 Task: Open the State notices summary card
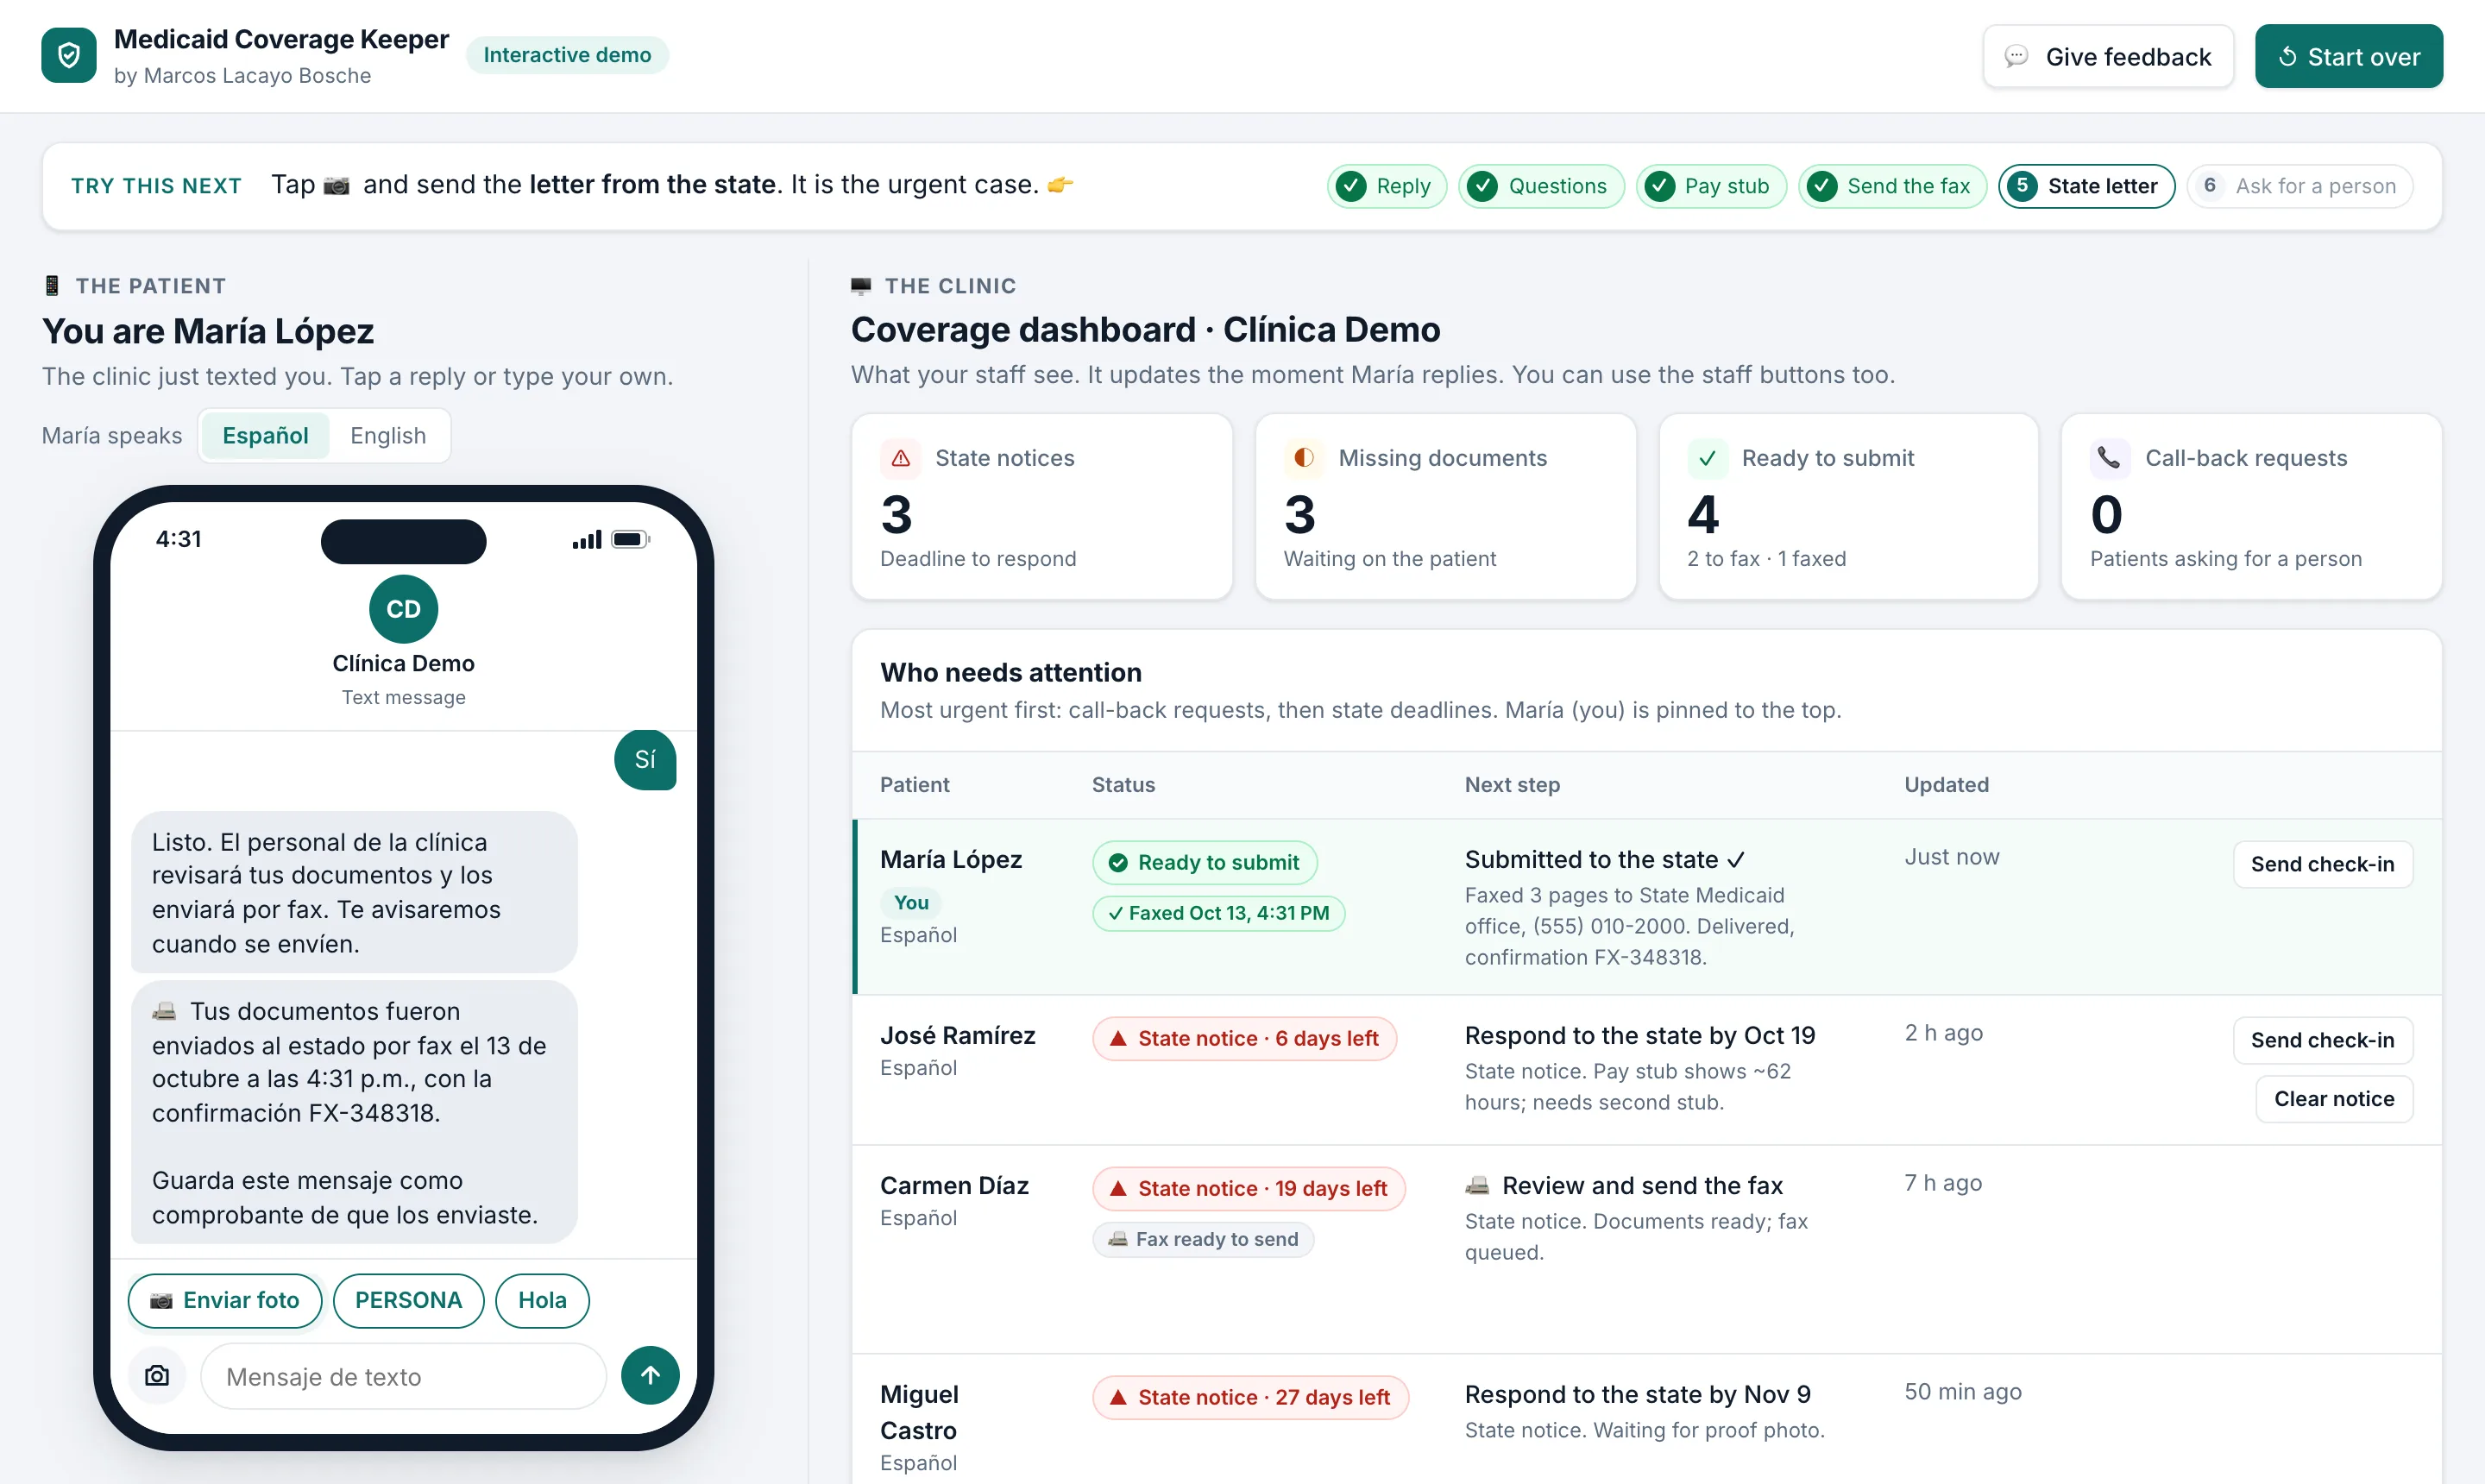pyautogui.click(x=1041, y=507)
